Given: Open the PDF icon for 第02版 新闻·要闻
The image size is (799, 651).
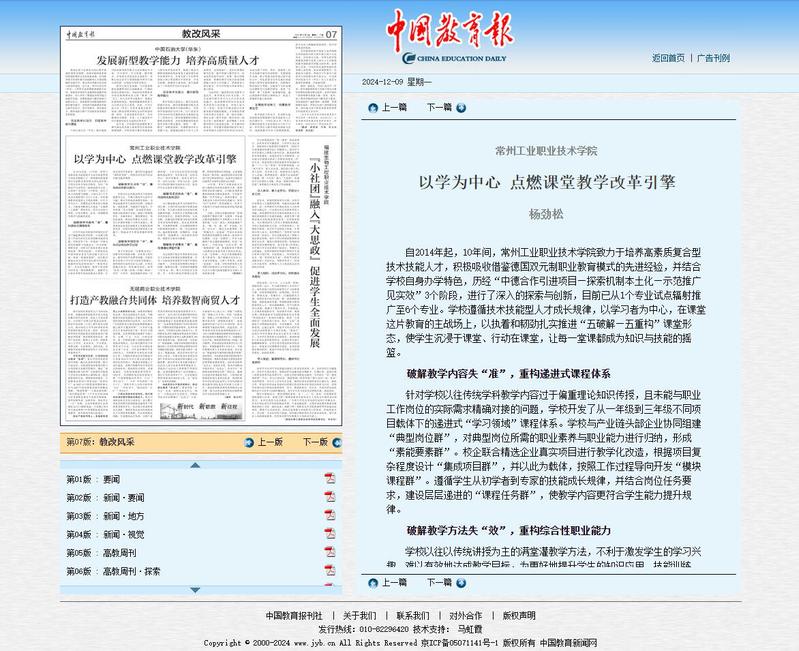Looking at the screenshot, I should pos(330,497).
